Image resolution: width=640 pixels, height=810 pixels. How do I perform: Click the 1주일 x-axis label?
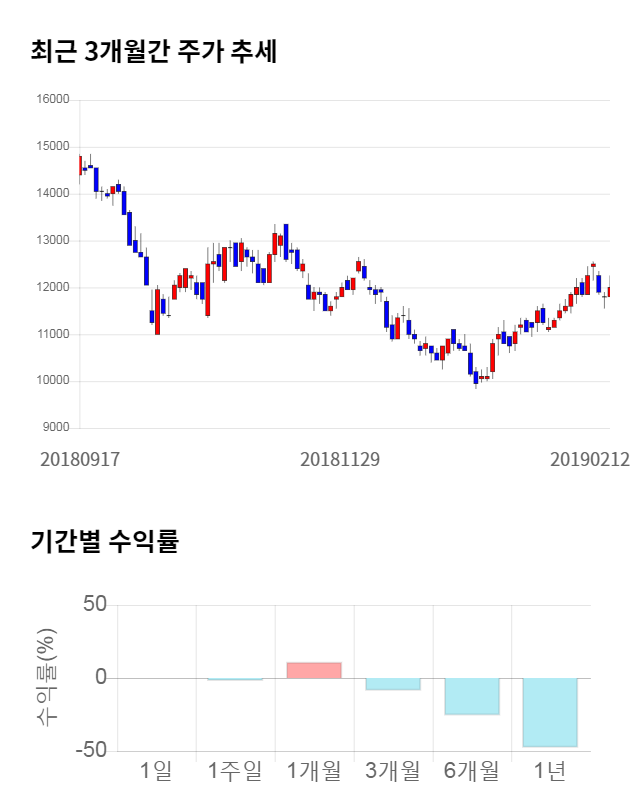[x=235, y=771]
